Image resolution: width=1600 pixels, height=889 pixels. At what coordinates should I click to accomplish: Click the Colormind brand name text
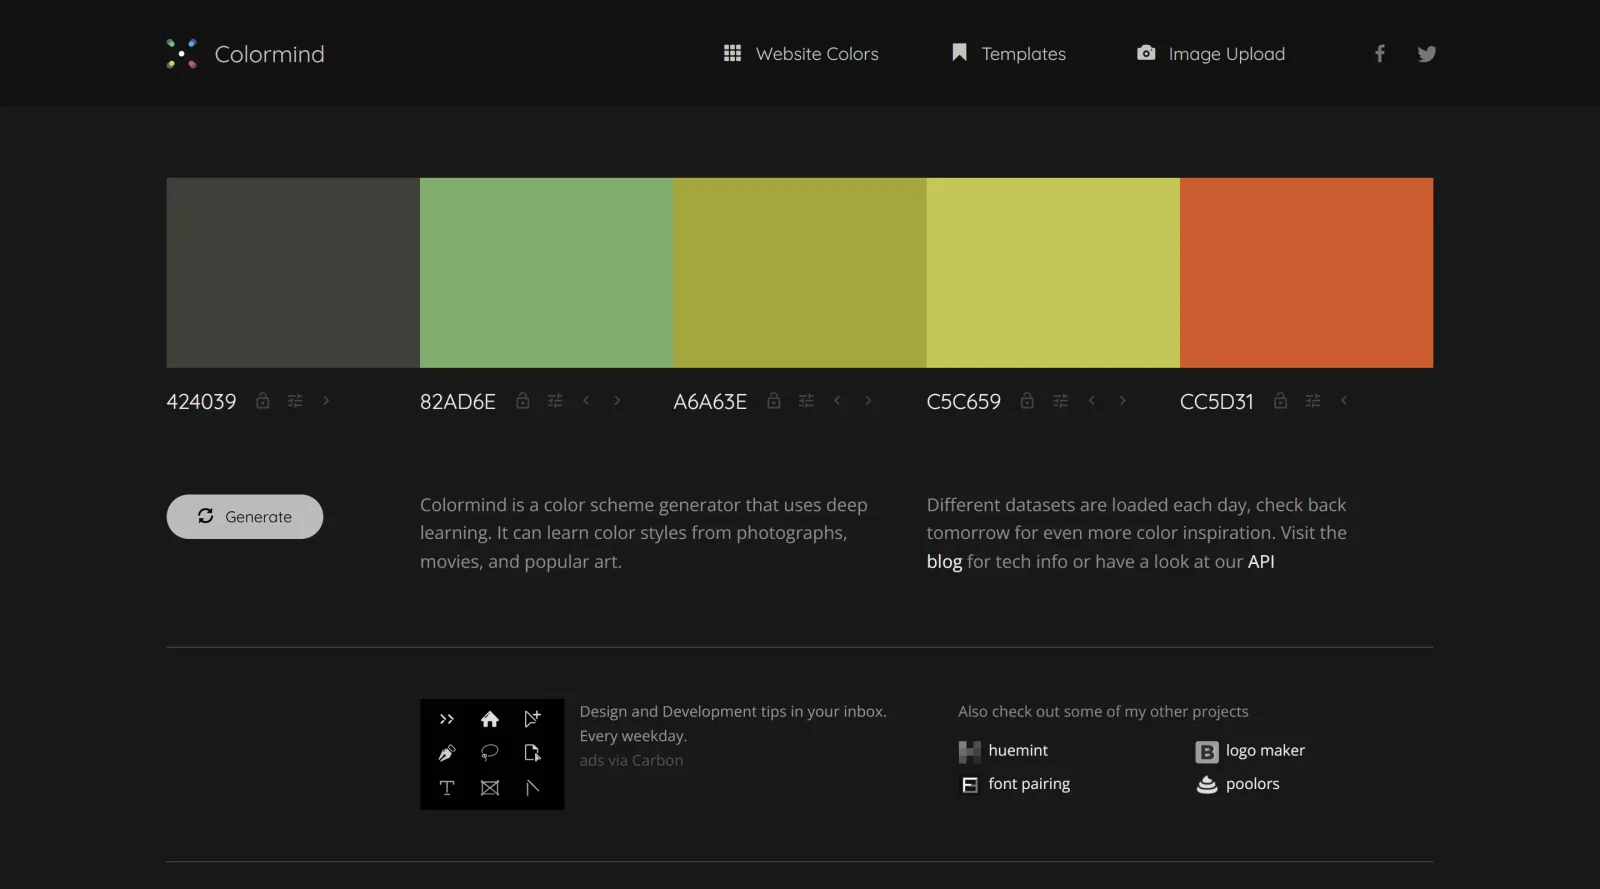270,54
